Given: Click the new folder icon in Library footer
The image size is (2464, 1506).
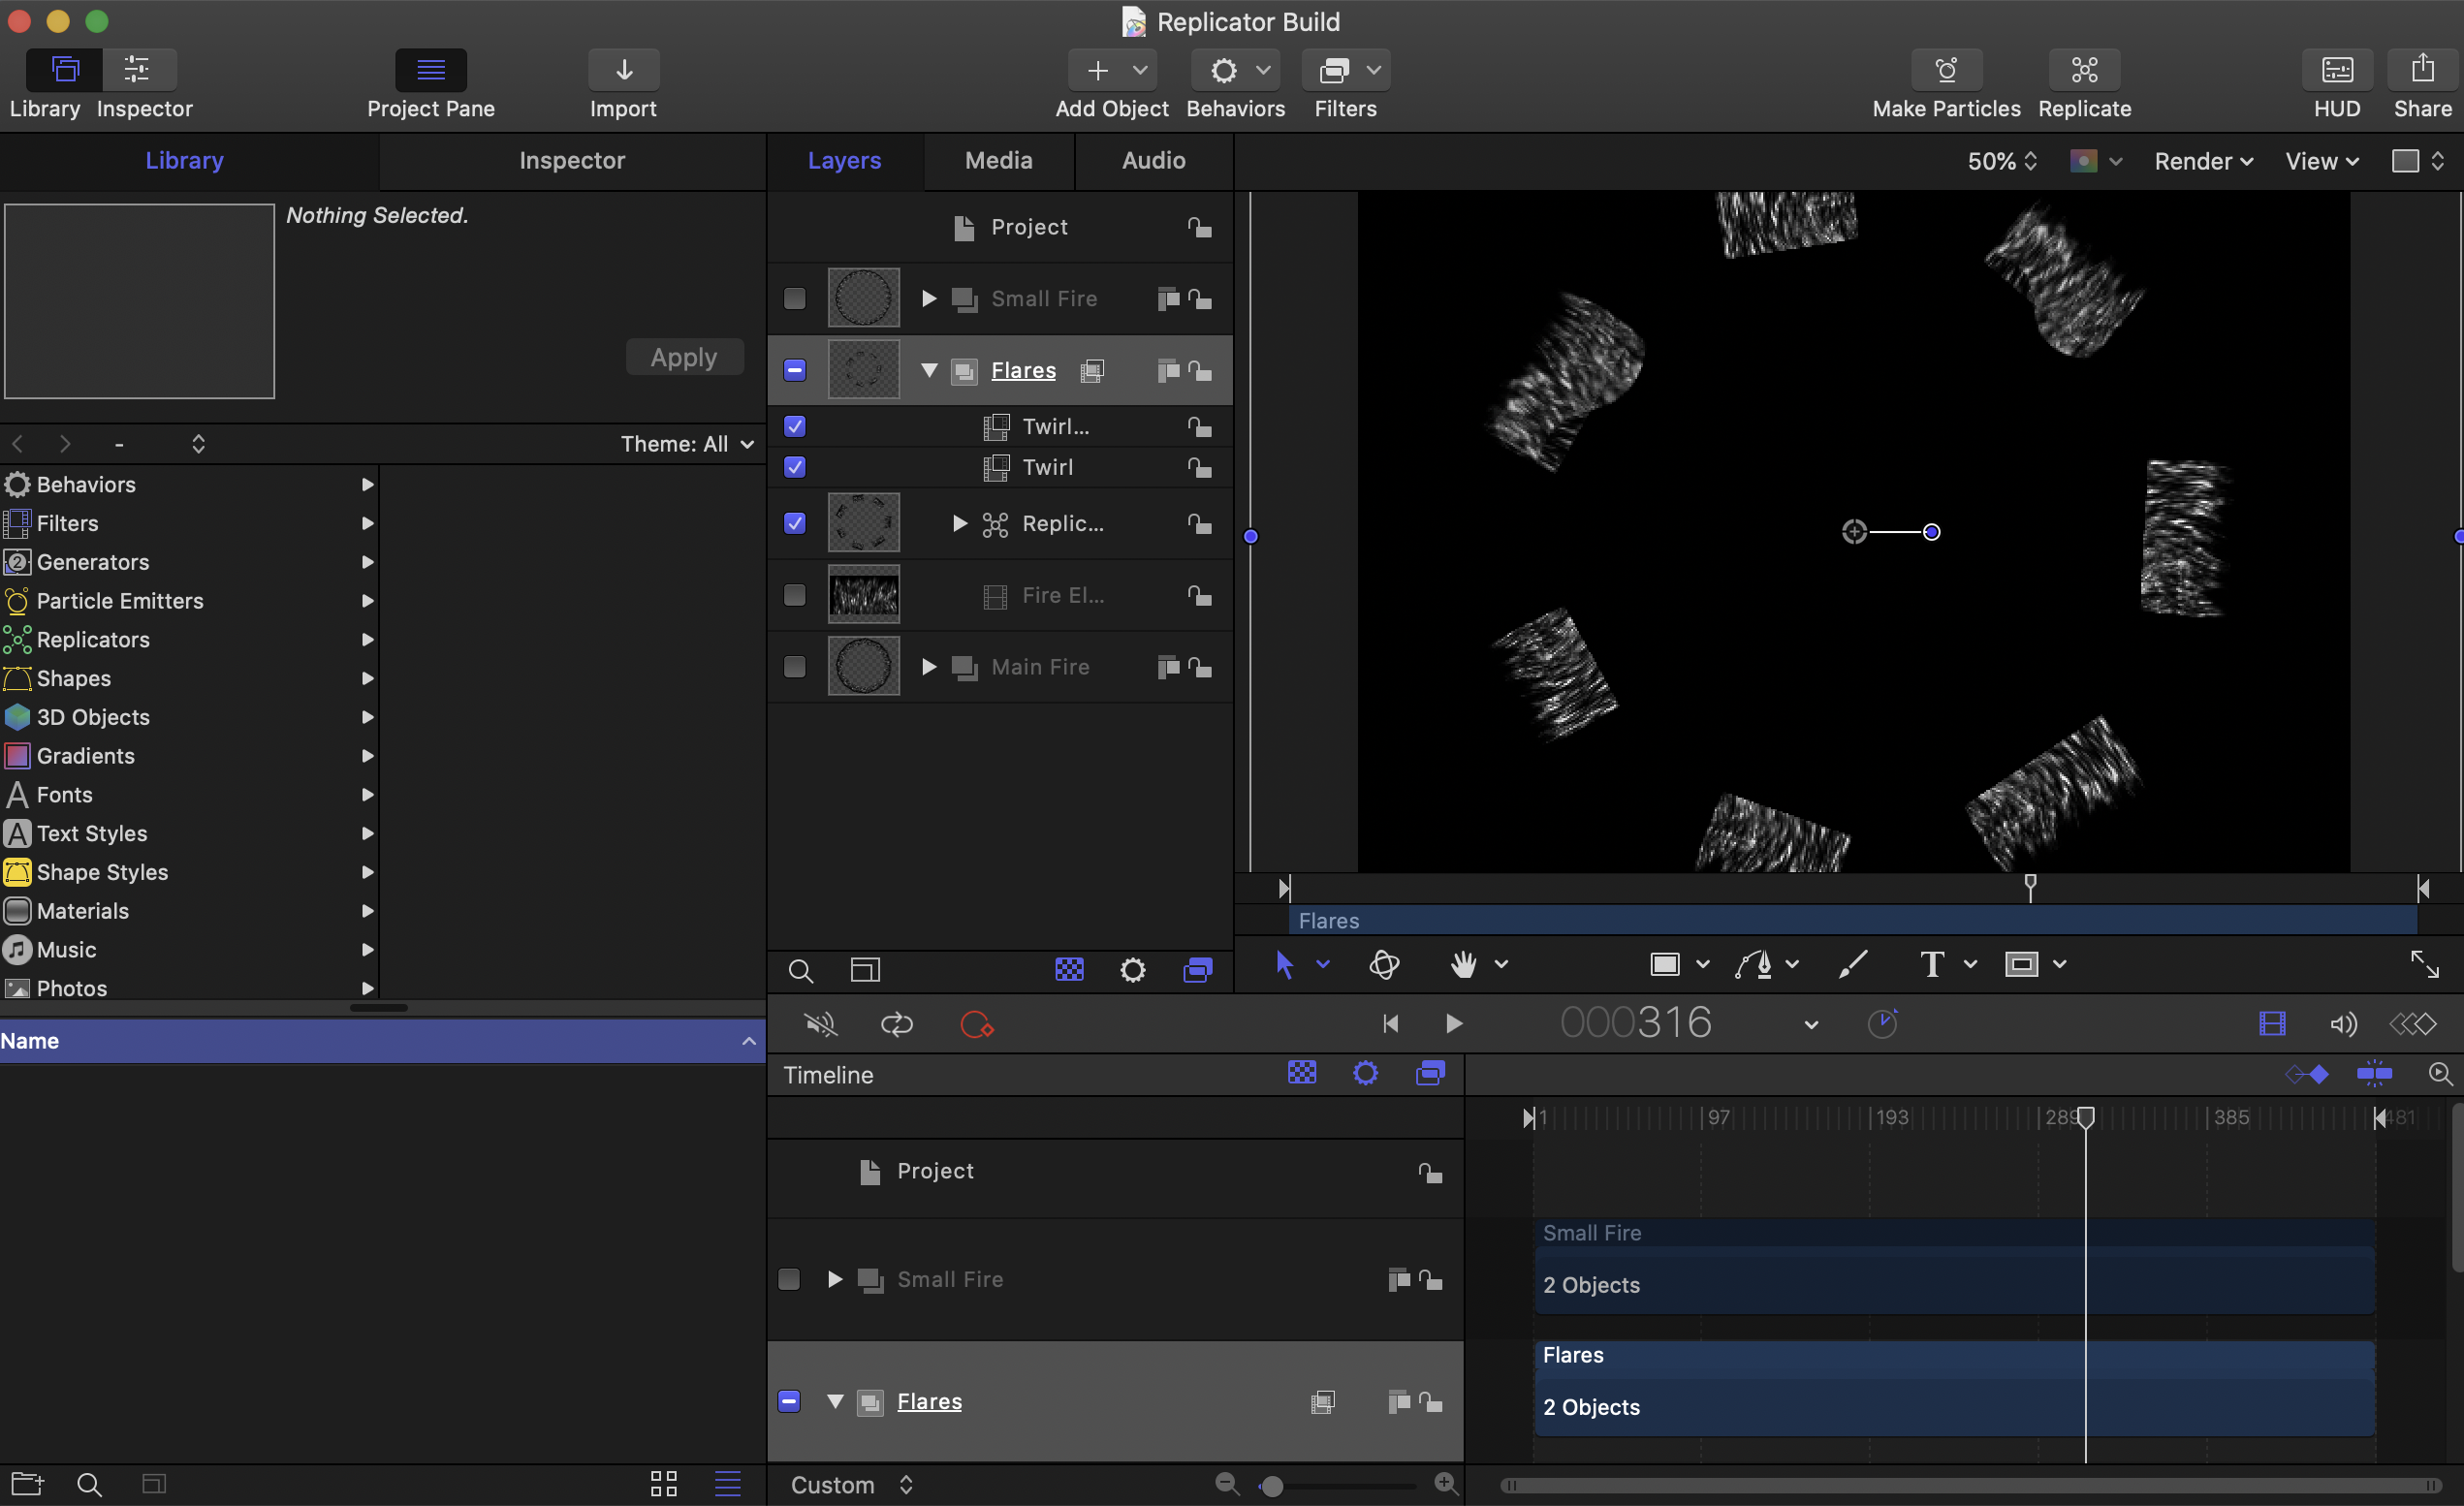Looking at the screenshot, I should tap(27, 1484).
